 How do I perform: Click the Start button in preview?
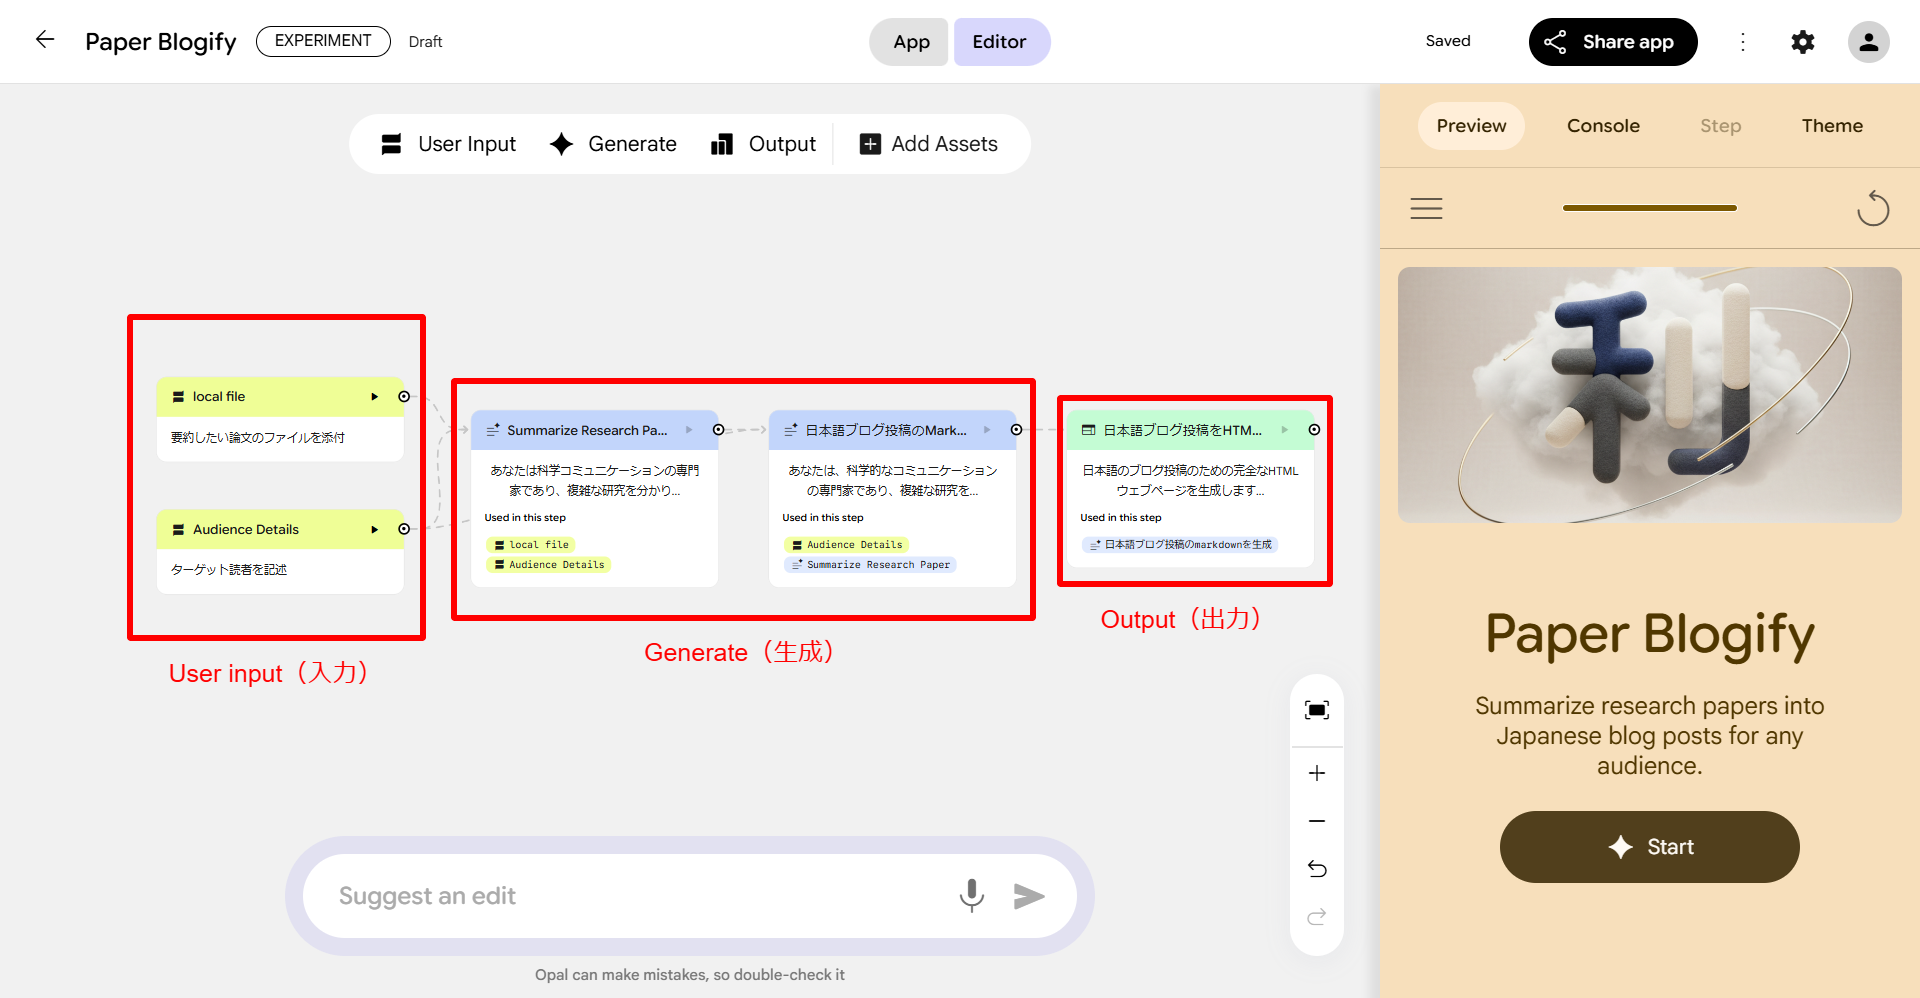point(1649,847)
